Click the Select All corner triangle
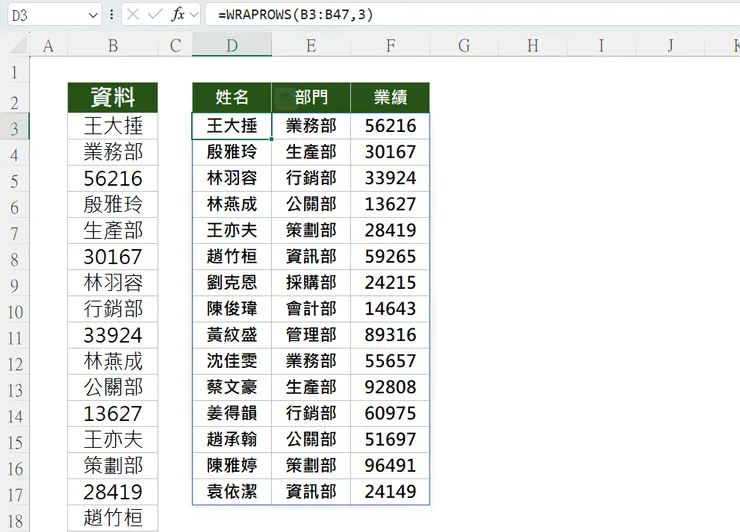Viewport: 740px width, 532px height. tap(19, 45)
